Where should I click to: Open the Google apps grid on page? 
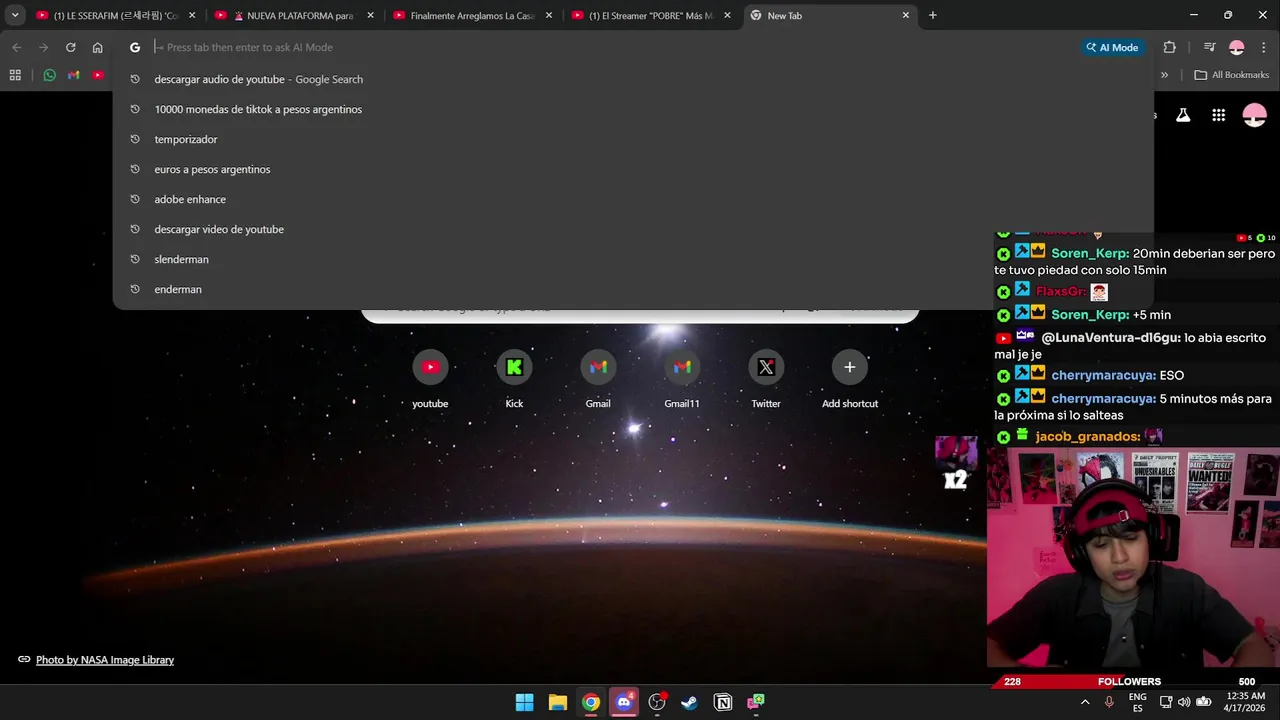point(1218,115)
